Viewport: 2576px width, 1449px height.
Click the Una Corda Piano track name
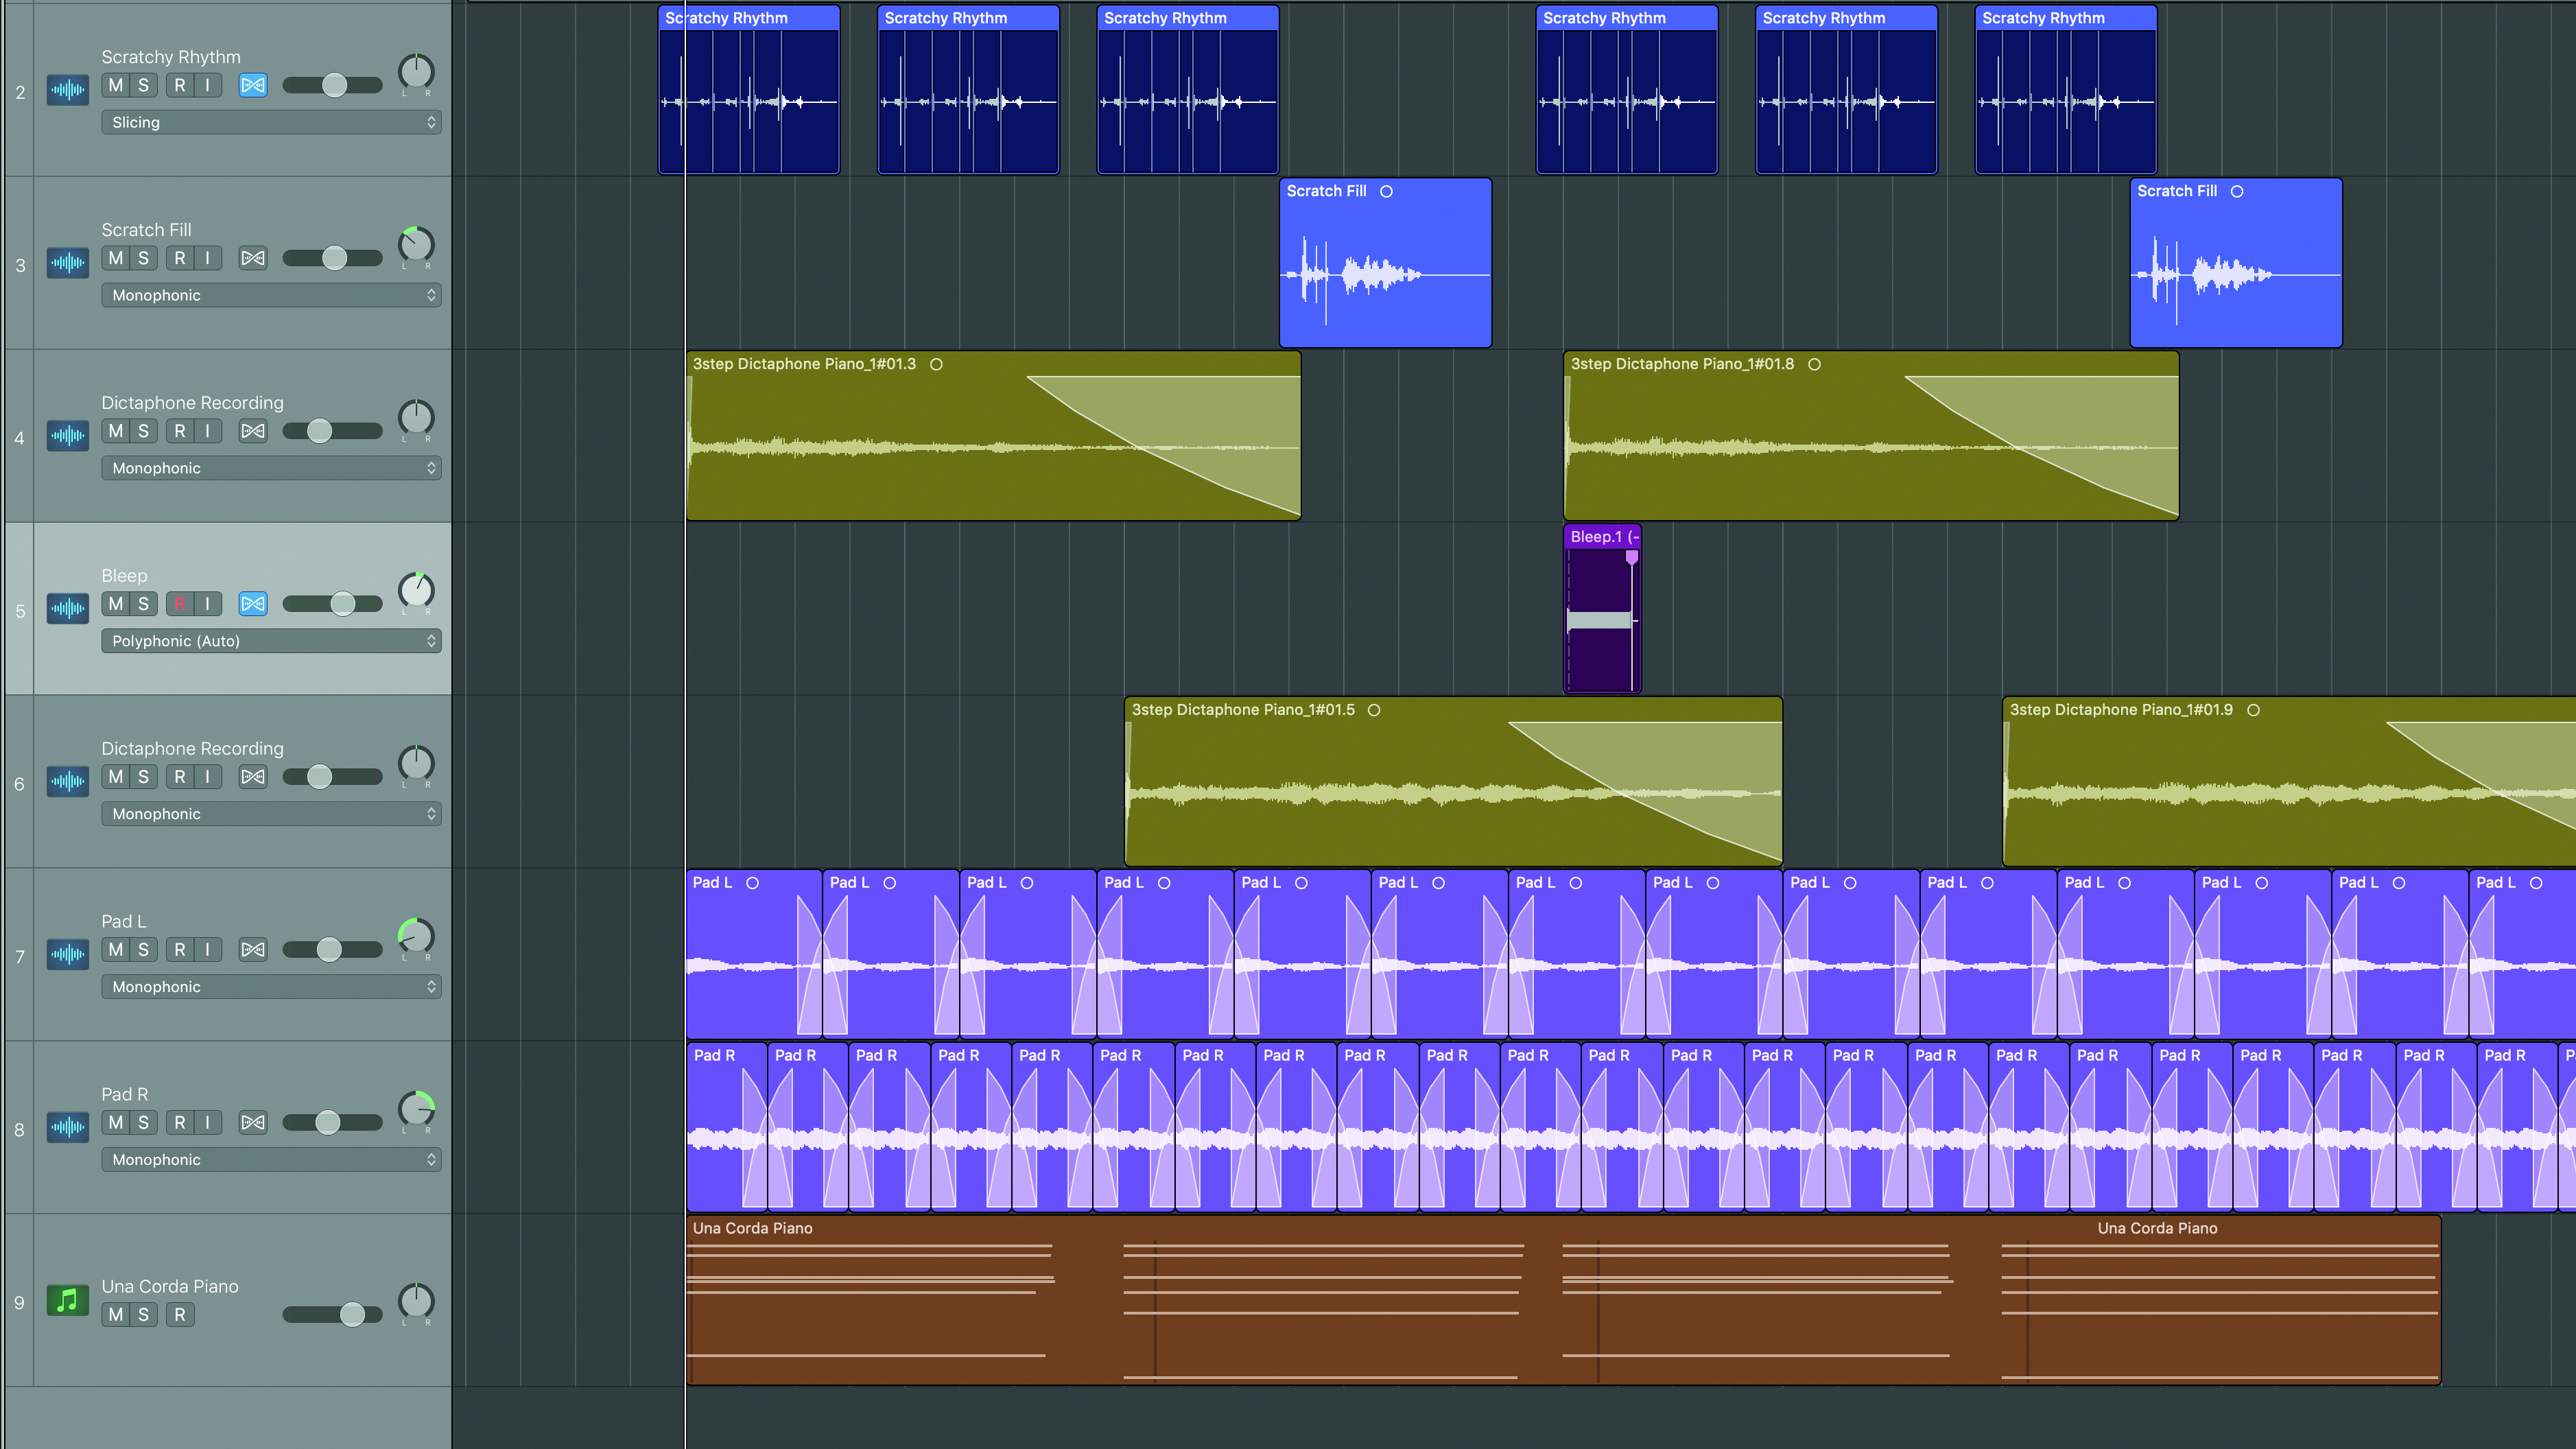(170, 1287)
